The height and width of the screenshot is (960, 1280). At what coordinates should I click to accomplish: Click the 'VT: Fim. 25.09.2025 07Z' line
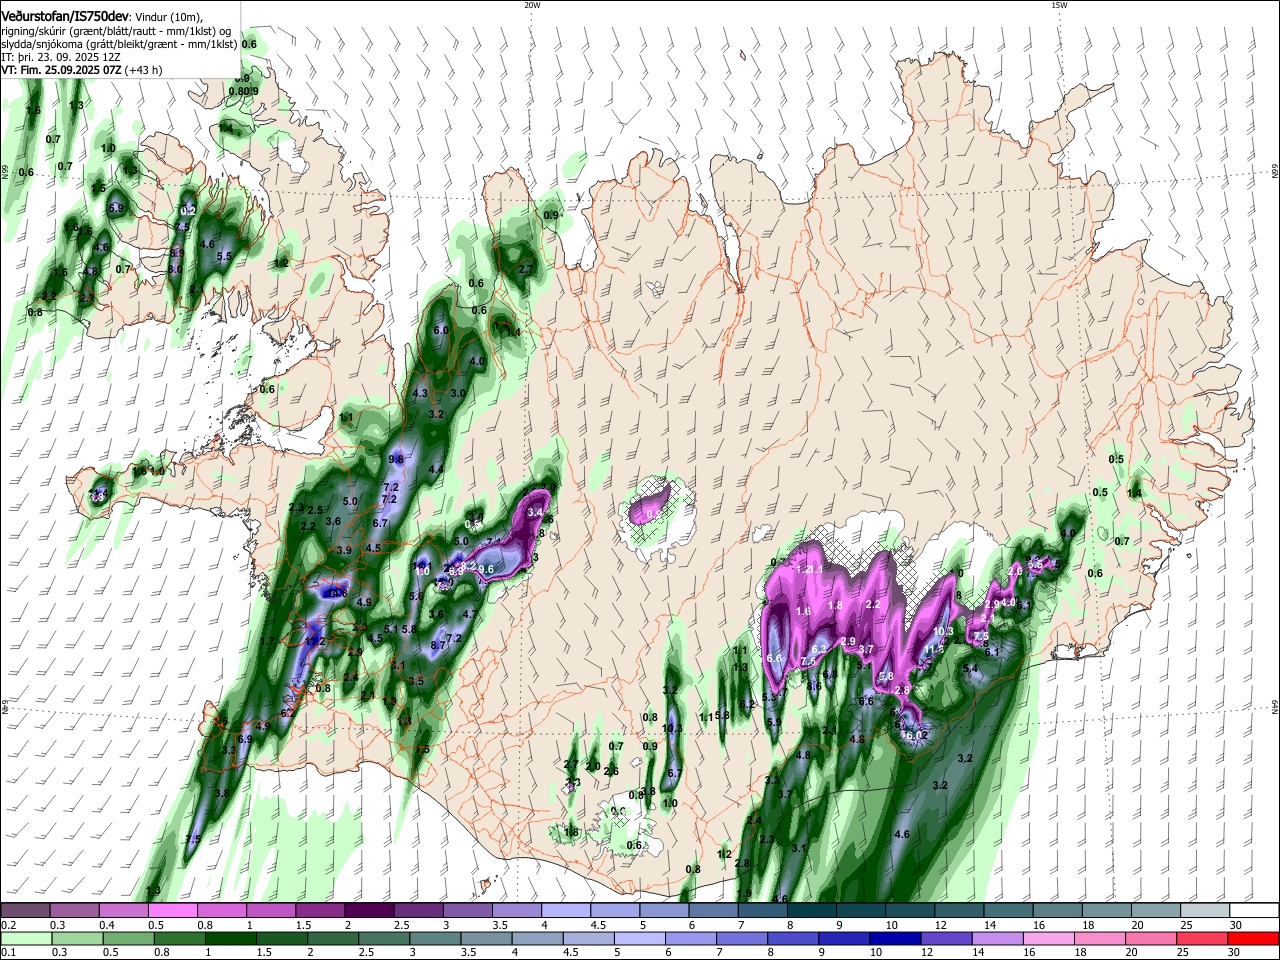tap(61, 70)
